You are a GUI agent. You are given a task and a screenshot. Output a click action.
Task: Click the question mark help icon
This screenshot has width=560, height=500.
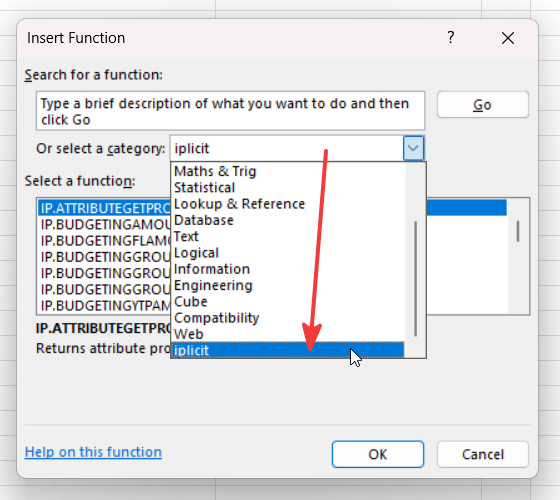click(451, 37)
